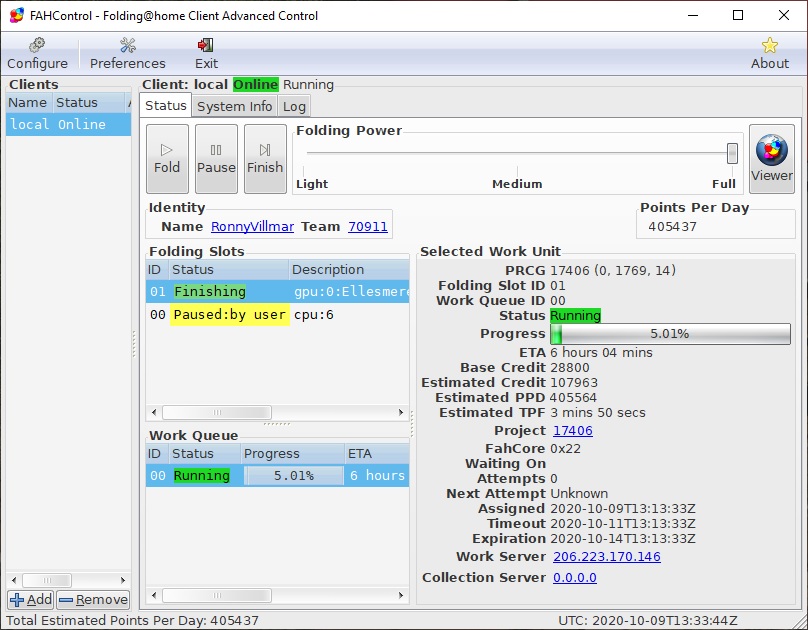808x630 pixels.
Task: Add a new client
Action: (x=31, y=600)
